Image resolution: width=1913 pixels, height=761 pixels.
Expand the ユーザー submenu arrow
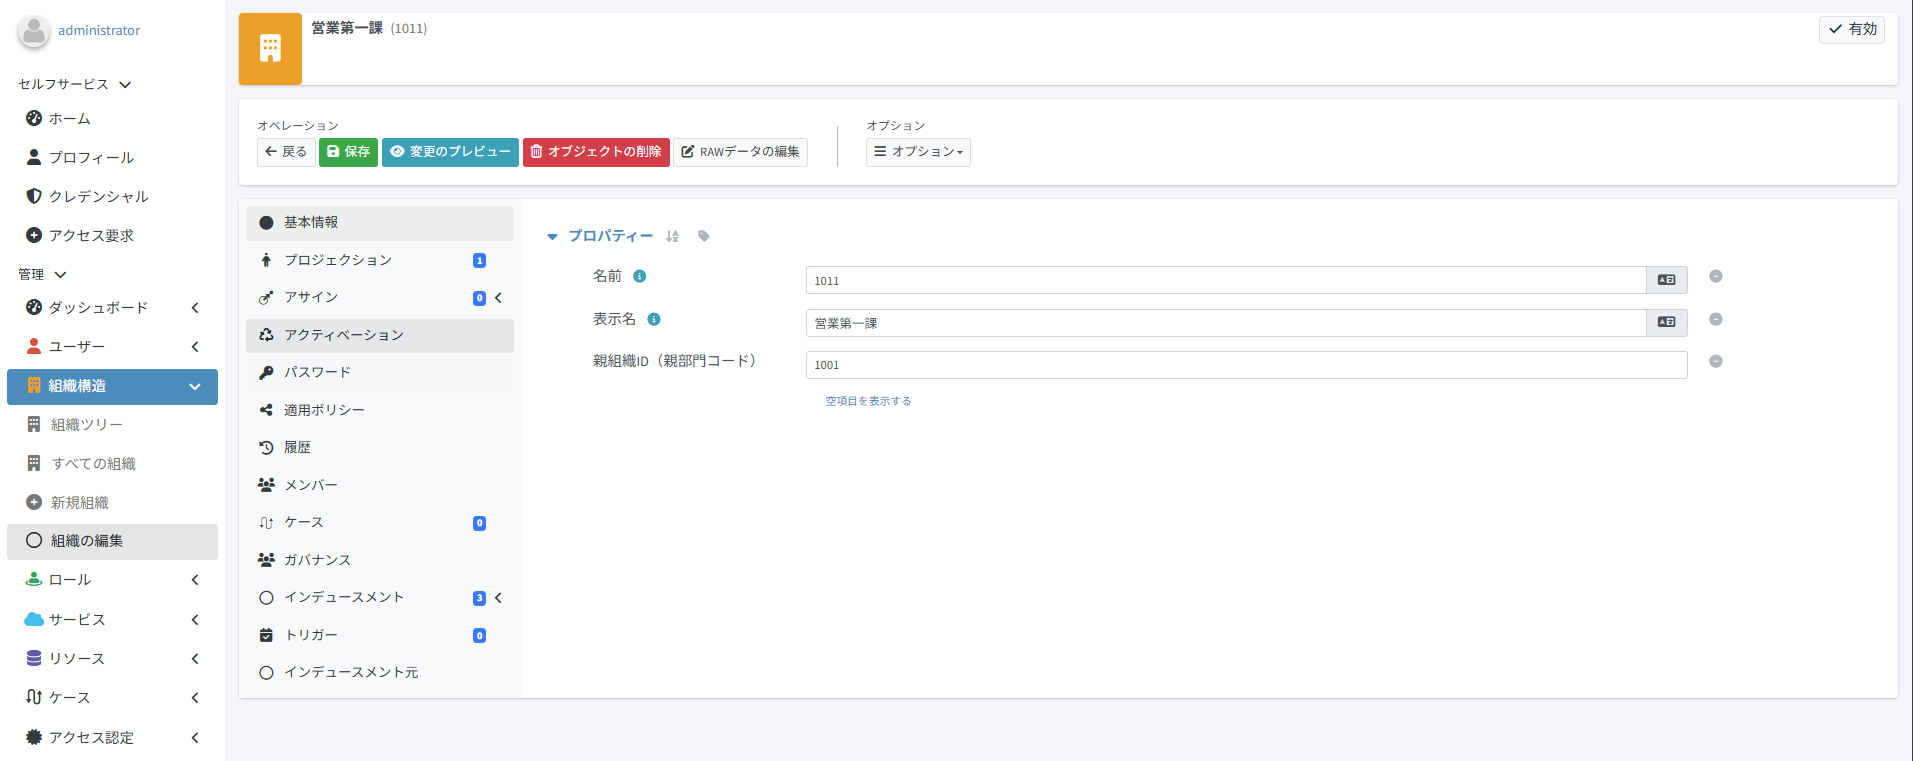(195, 347)
